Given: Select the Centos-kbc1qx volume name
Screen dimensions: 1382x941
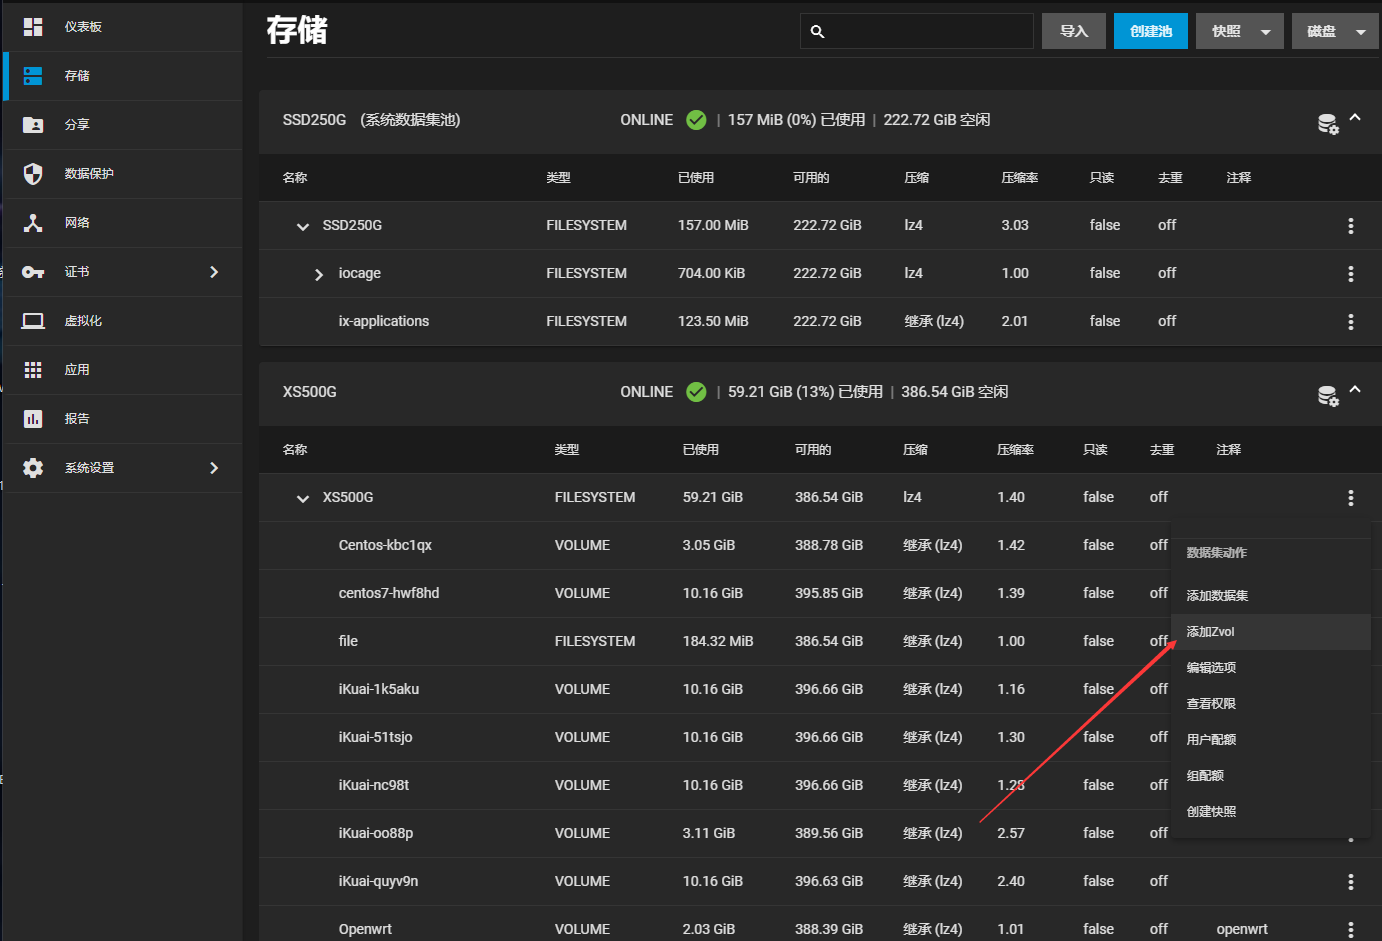Looking at the screenshot, I should tap(385, 545).
